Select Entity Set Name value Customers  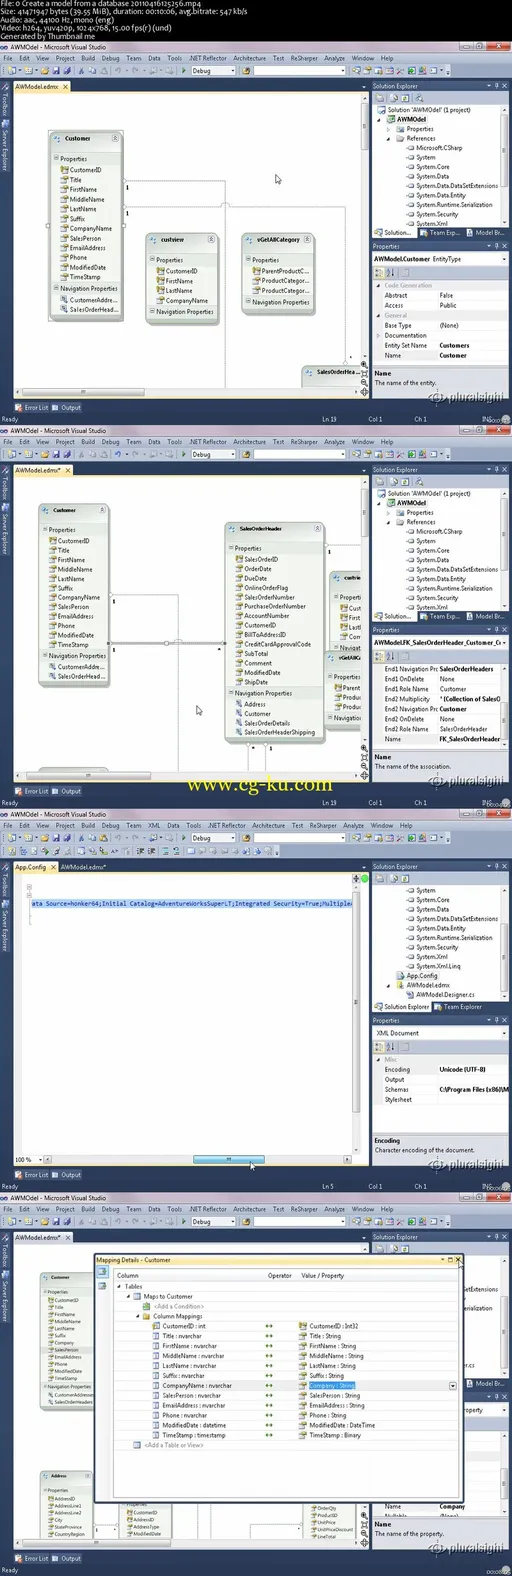tap(454, 345)
